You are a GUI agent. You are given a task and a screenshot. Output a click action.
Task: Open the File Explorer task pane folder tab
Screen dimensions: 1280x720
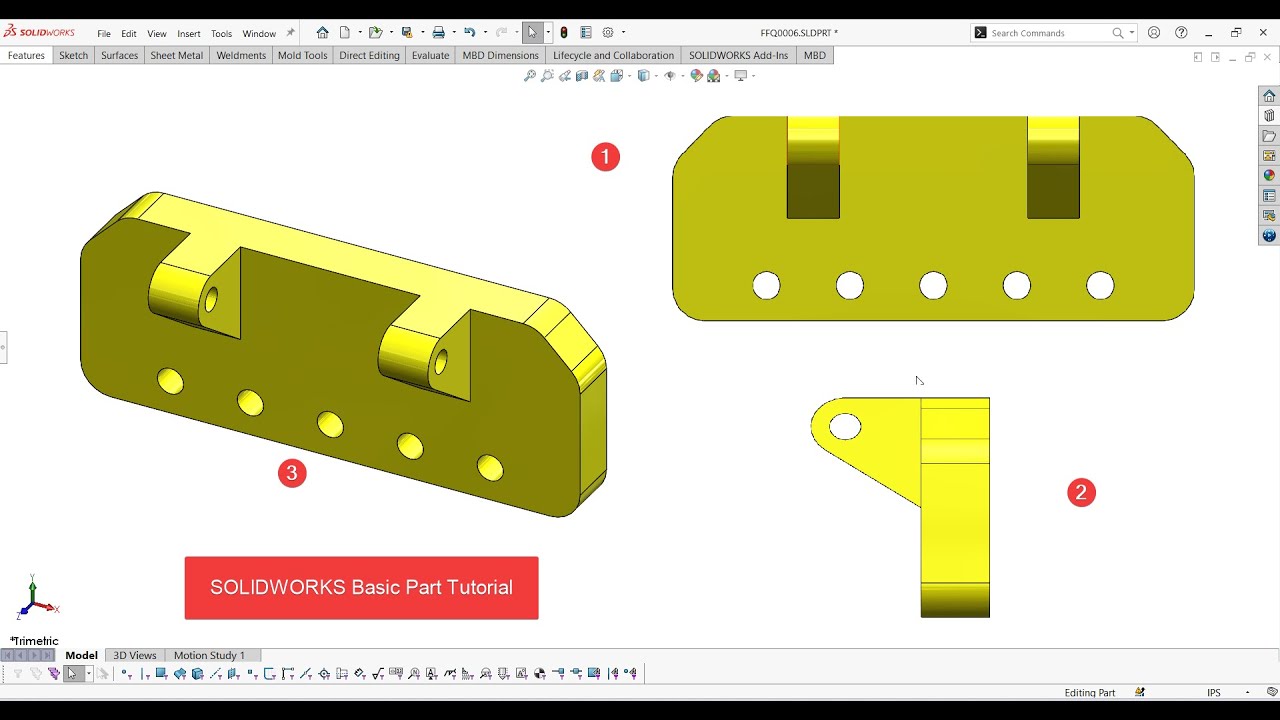click(x=1269, y=136)
